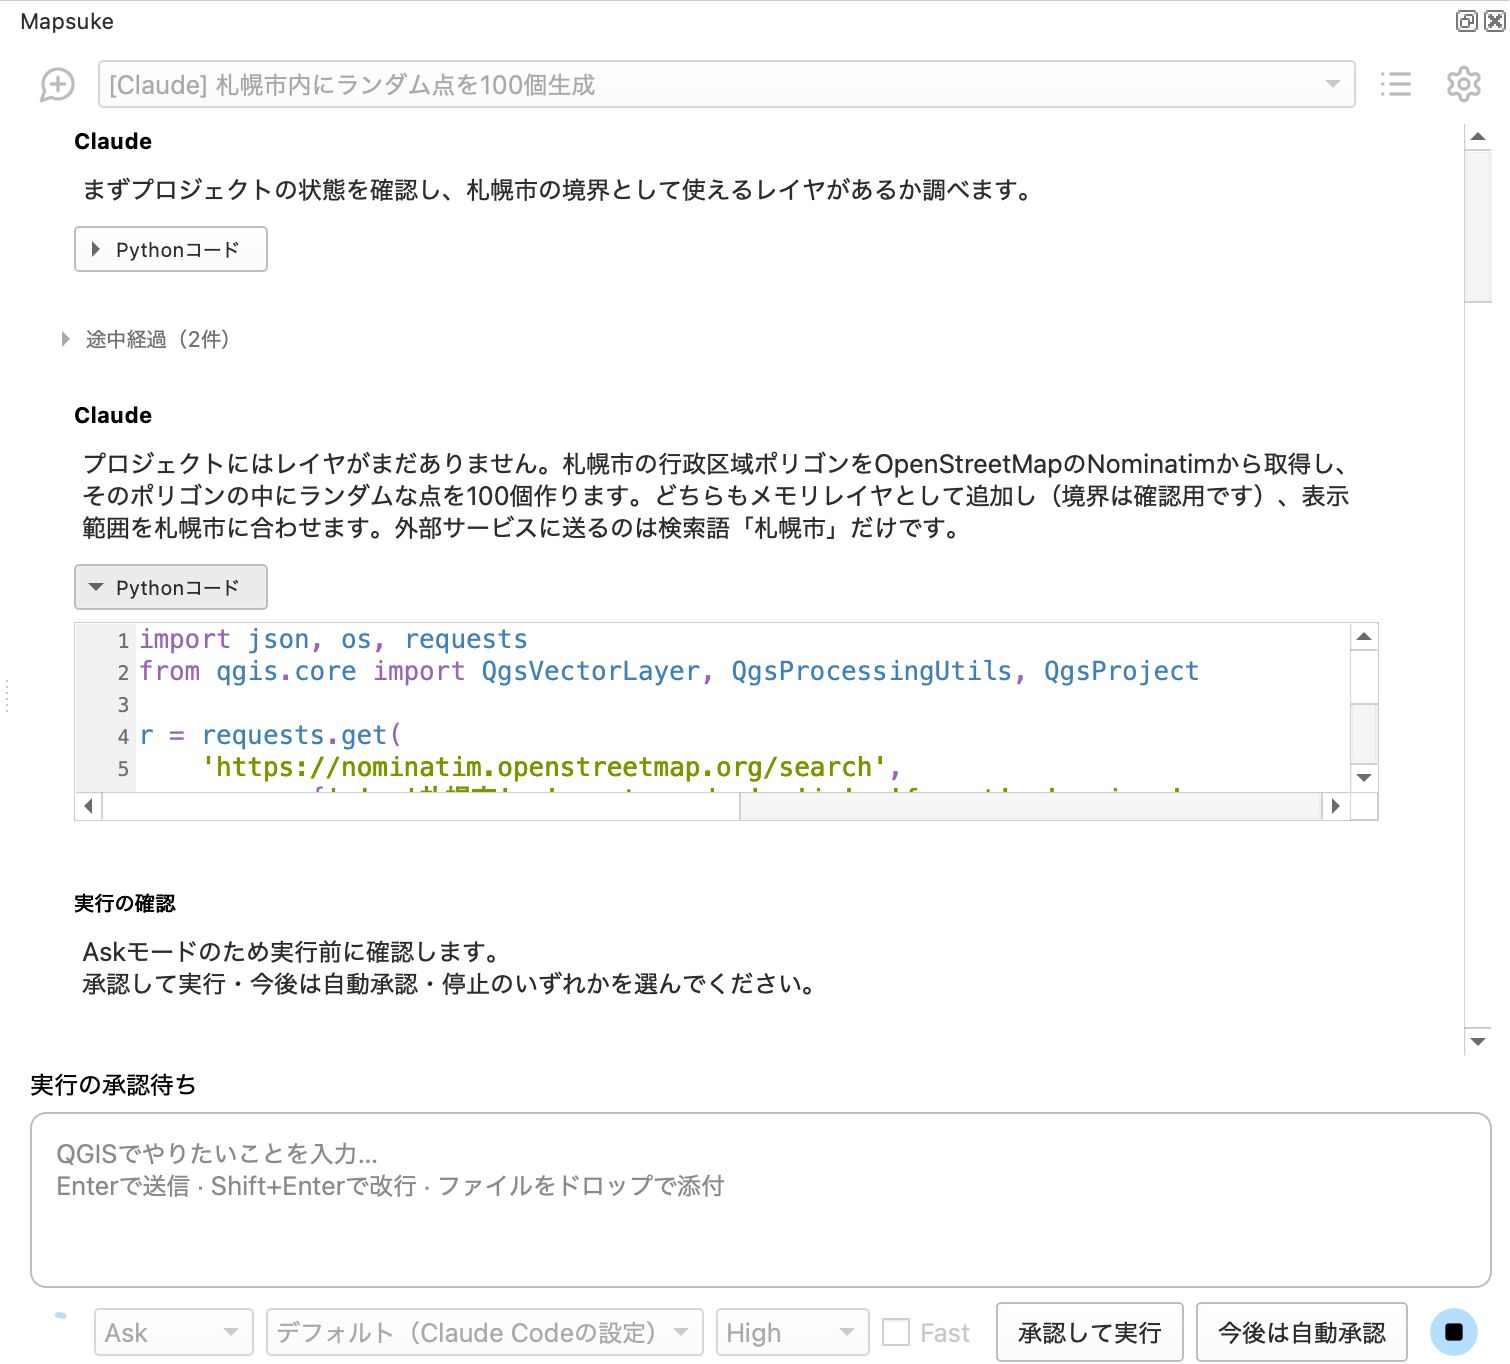Image resolution: width=1510 pixels, height=1364 pixels.
Task: Click code block right scroll arrow
Action: click(1336, 806)
